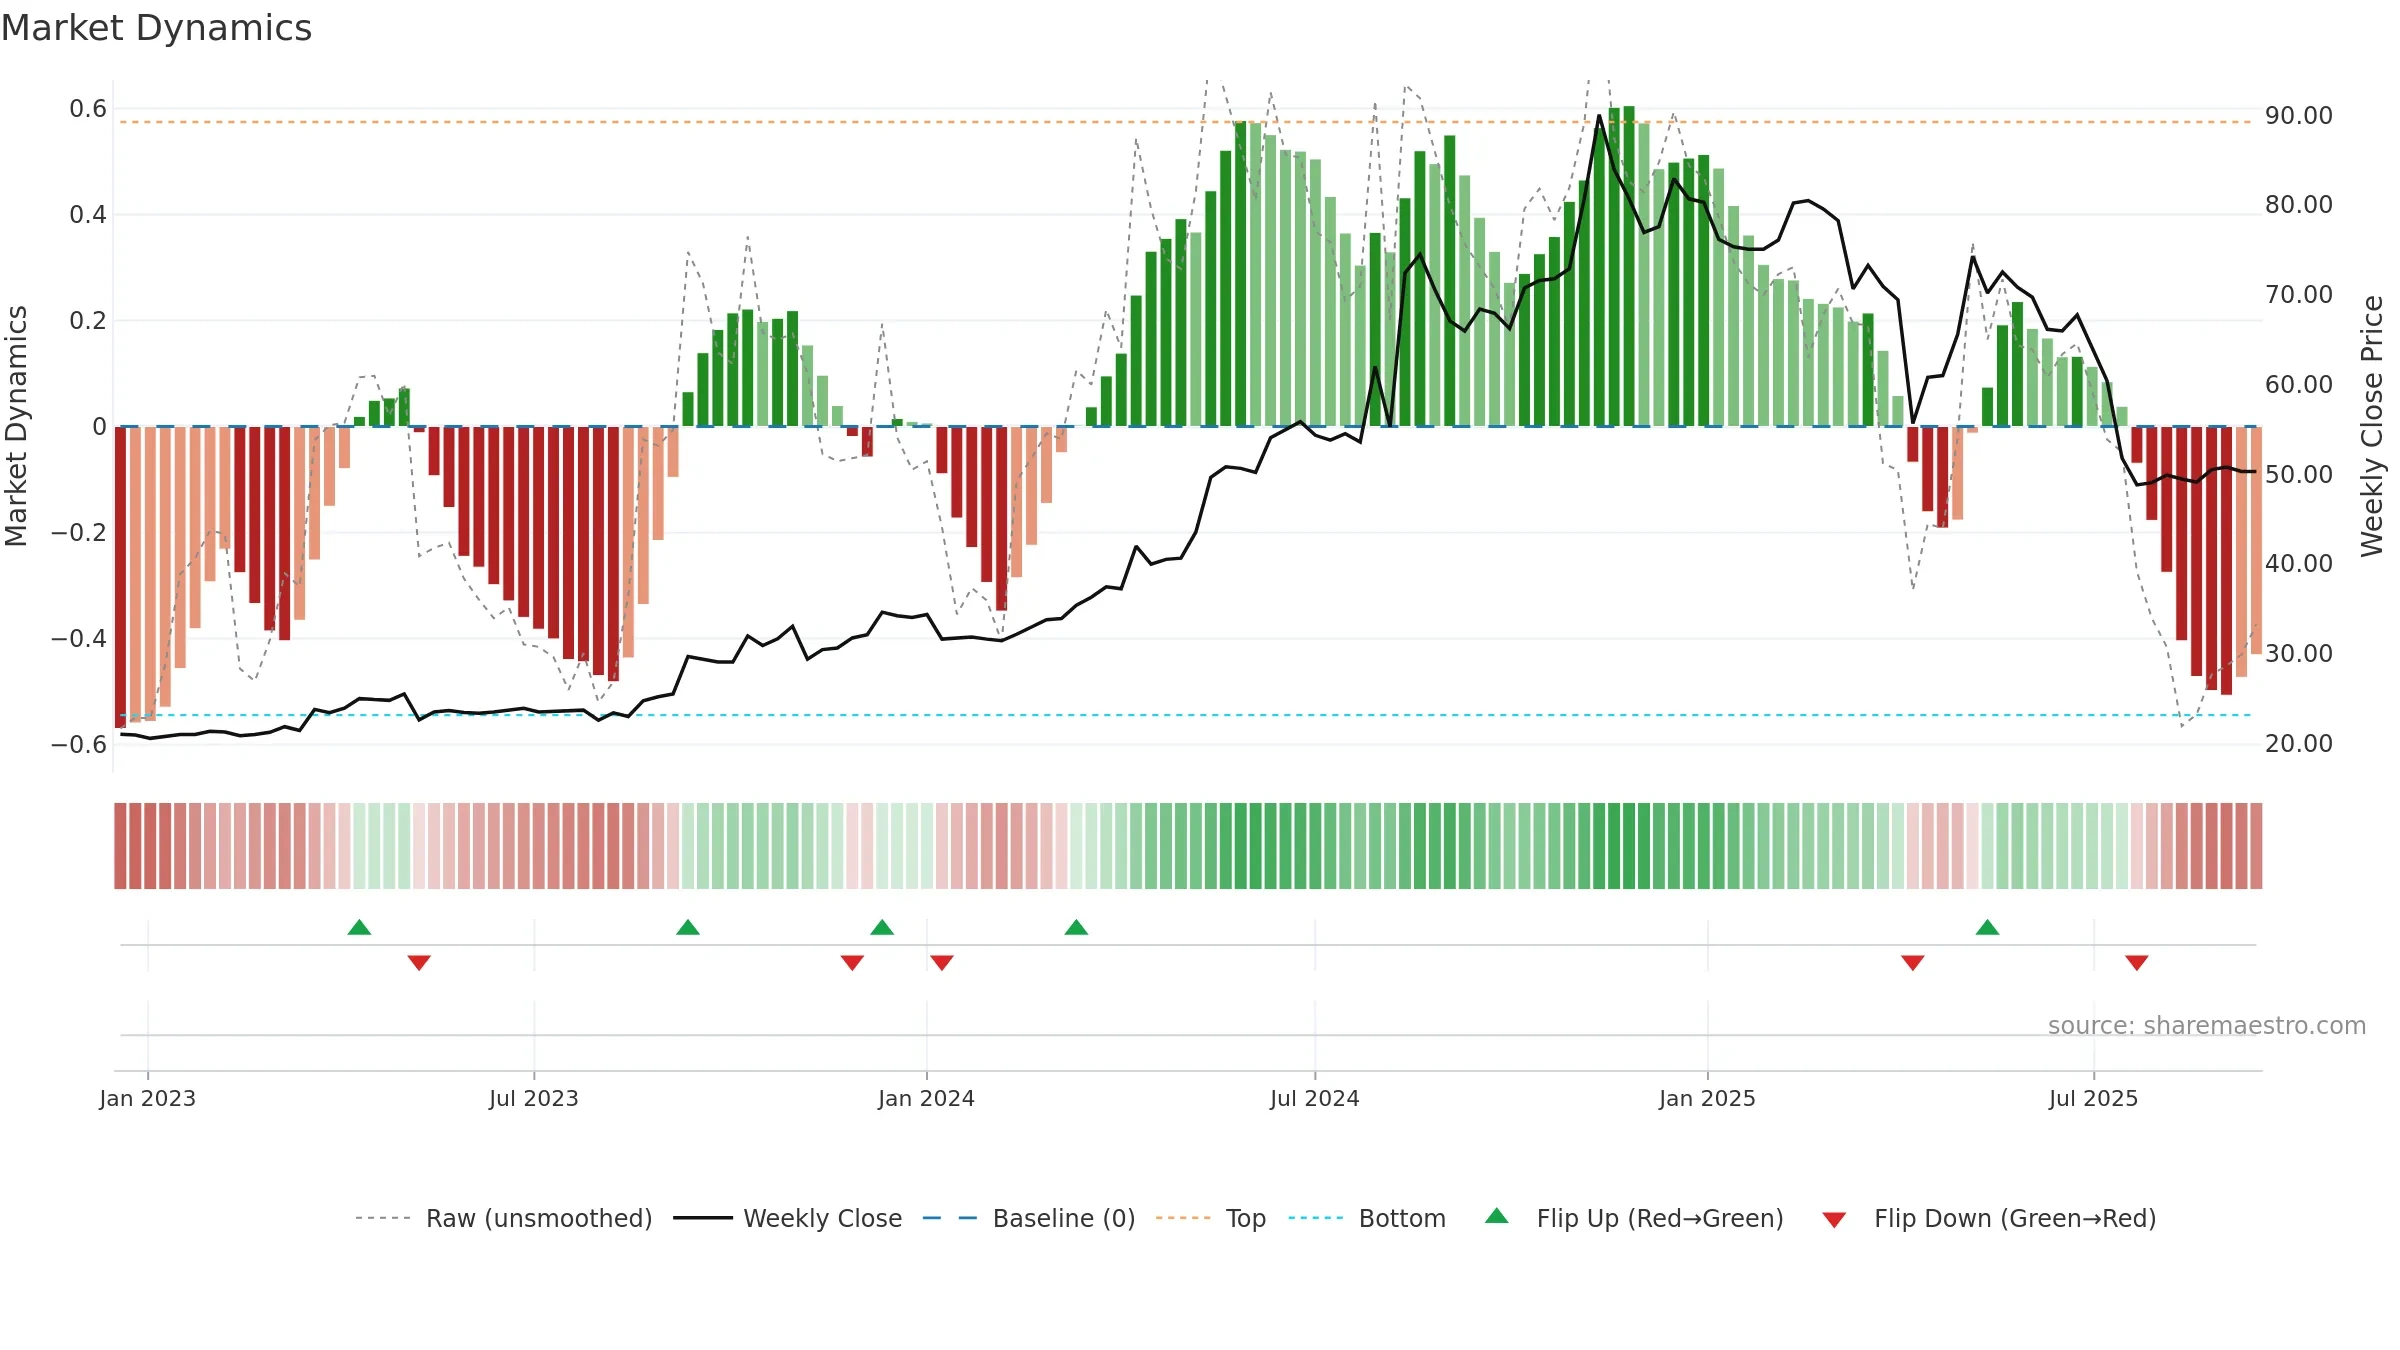The height and width of the screenshot is (1350, 2400).
Task: Click the green triangle icon in the legend
Action: [x=1497, y=1216]
